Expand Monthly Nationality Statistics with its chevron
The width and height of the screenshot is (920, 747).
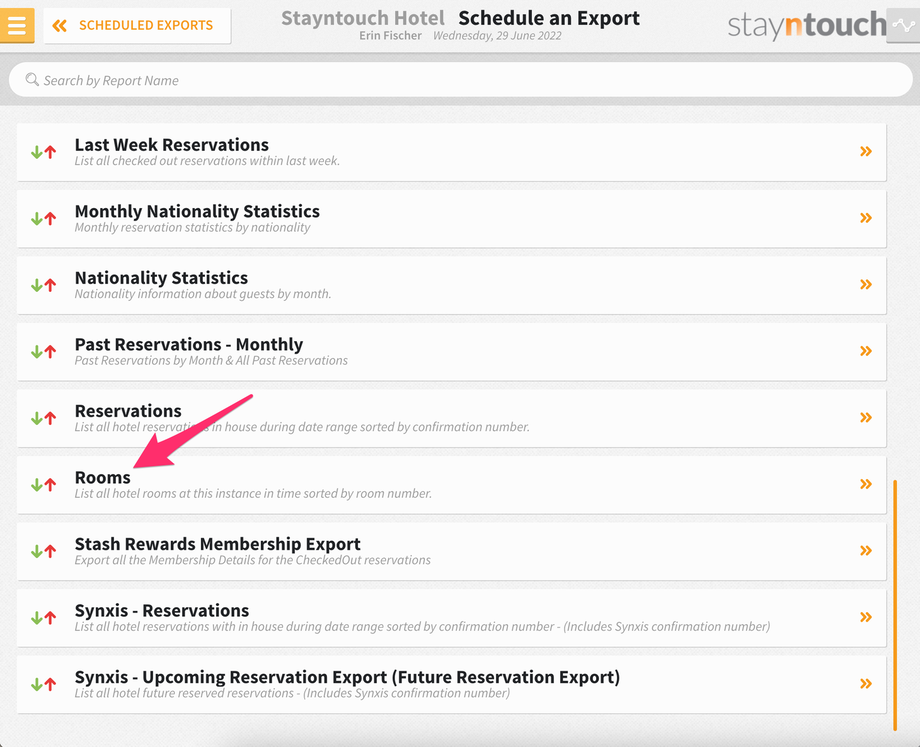coord(865,218)
